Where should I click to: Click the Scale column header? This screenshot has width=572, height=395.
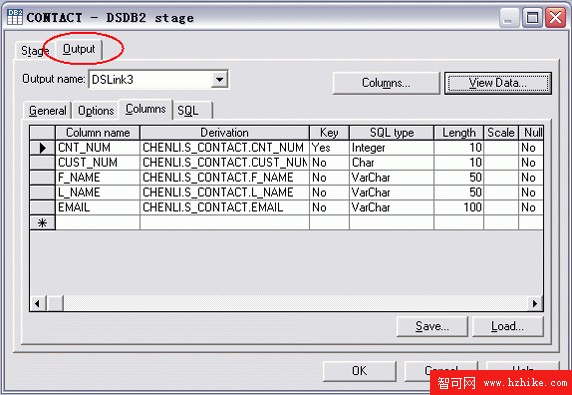pos(501,133)
